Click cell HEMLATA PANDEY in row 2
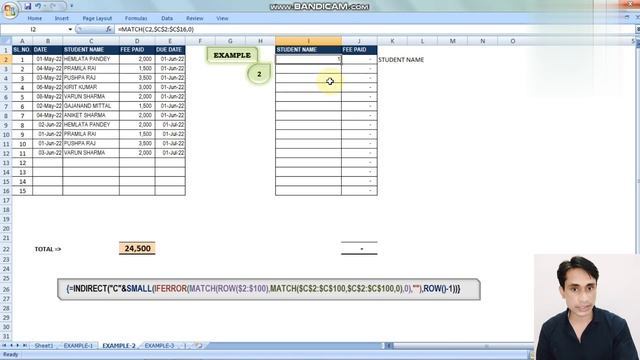 click(91, 59)
